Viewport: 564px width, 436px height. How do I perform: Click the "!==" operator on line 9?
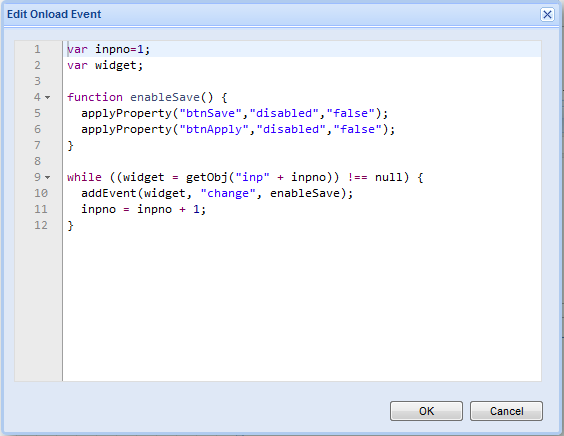point(357,177)
